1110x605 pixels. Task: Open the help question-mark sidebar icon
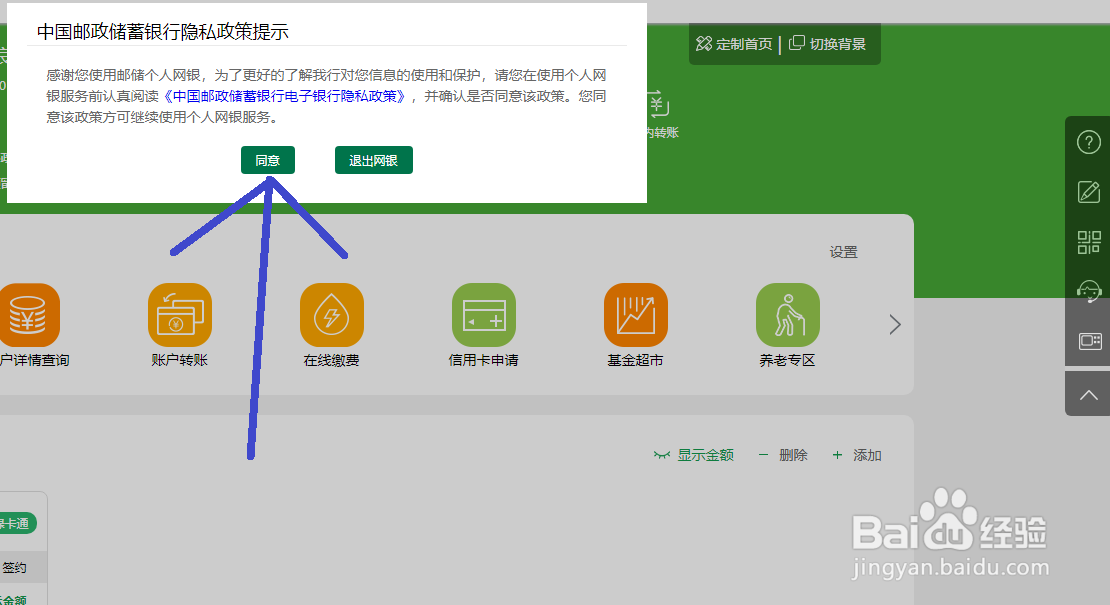[x=1089, y=142]
